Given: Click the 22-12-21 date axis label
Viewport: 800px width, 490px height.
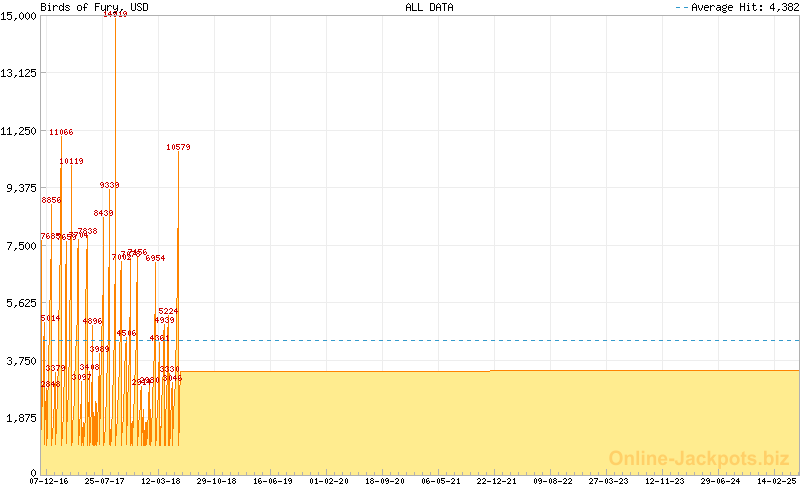Looking at the screenshot, I should click(496, 481).
